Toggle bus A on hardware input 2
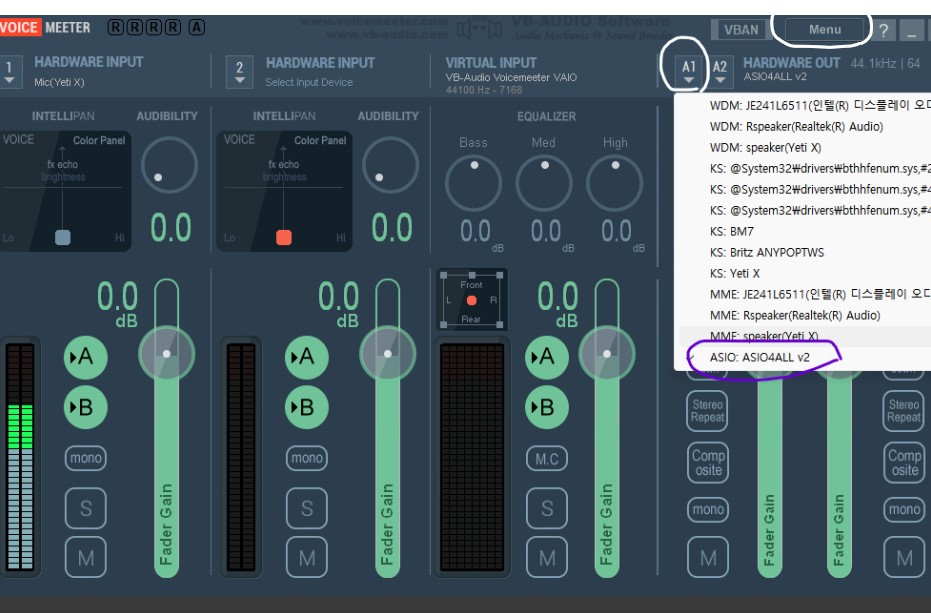Viewport: 931px width, 613px height. [x=306, y=358]
